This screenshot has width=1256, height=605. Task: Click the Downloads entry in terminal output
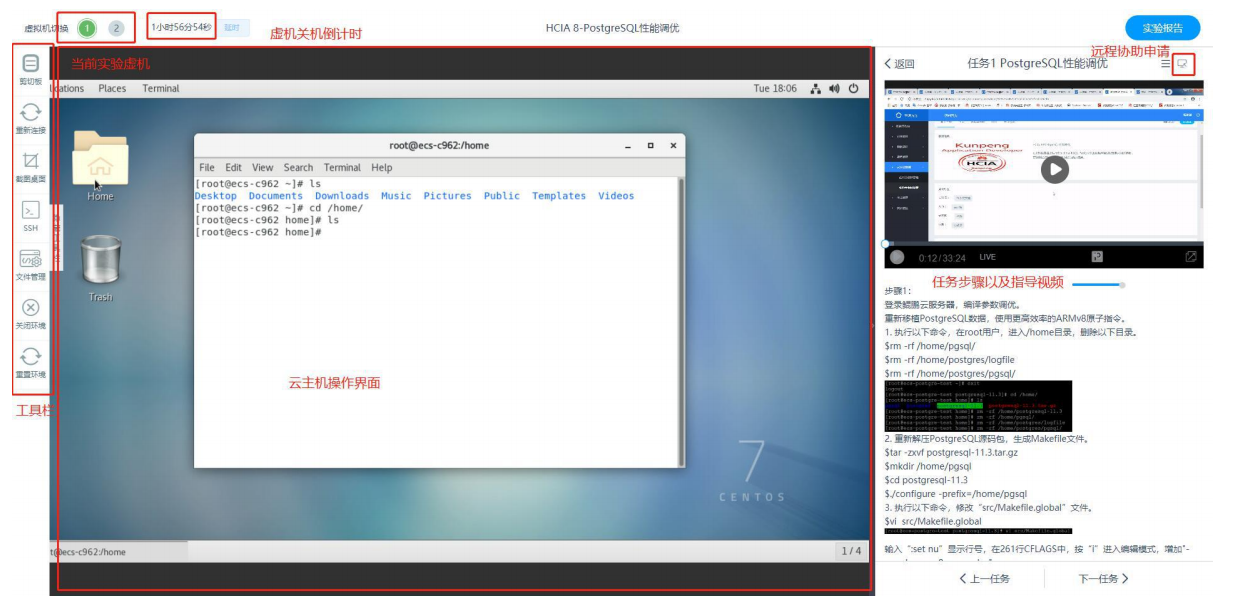tap(341, 196)
